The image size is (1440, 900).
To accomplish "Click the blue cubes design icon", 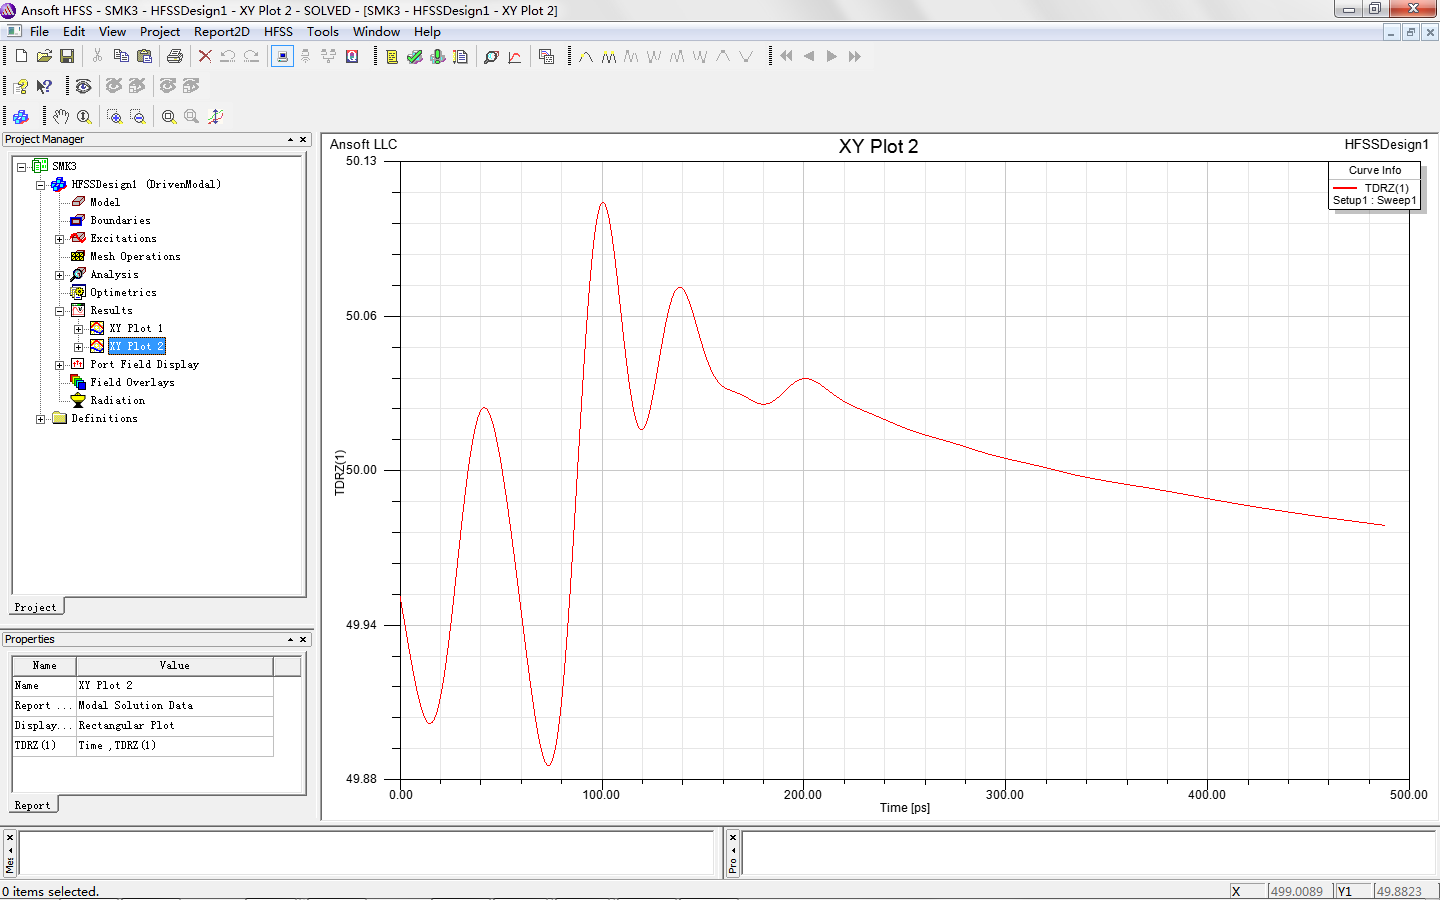I will [21, 117].
